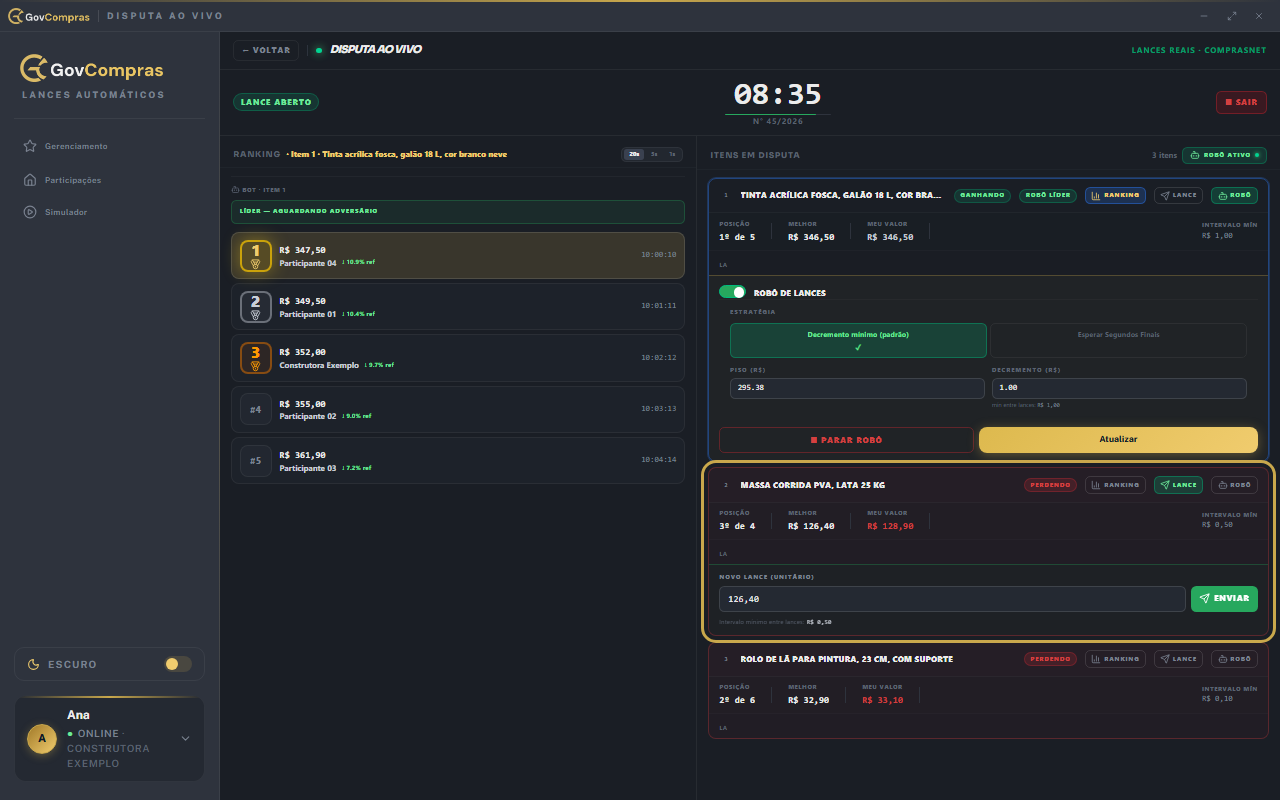
Task: Click the Decremento (R$) input field
Action: click(x=1119, y=388)
